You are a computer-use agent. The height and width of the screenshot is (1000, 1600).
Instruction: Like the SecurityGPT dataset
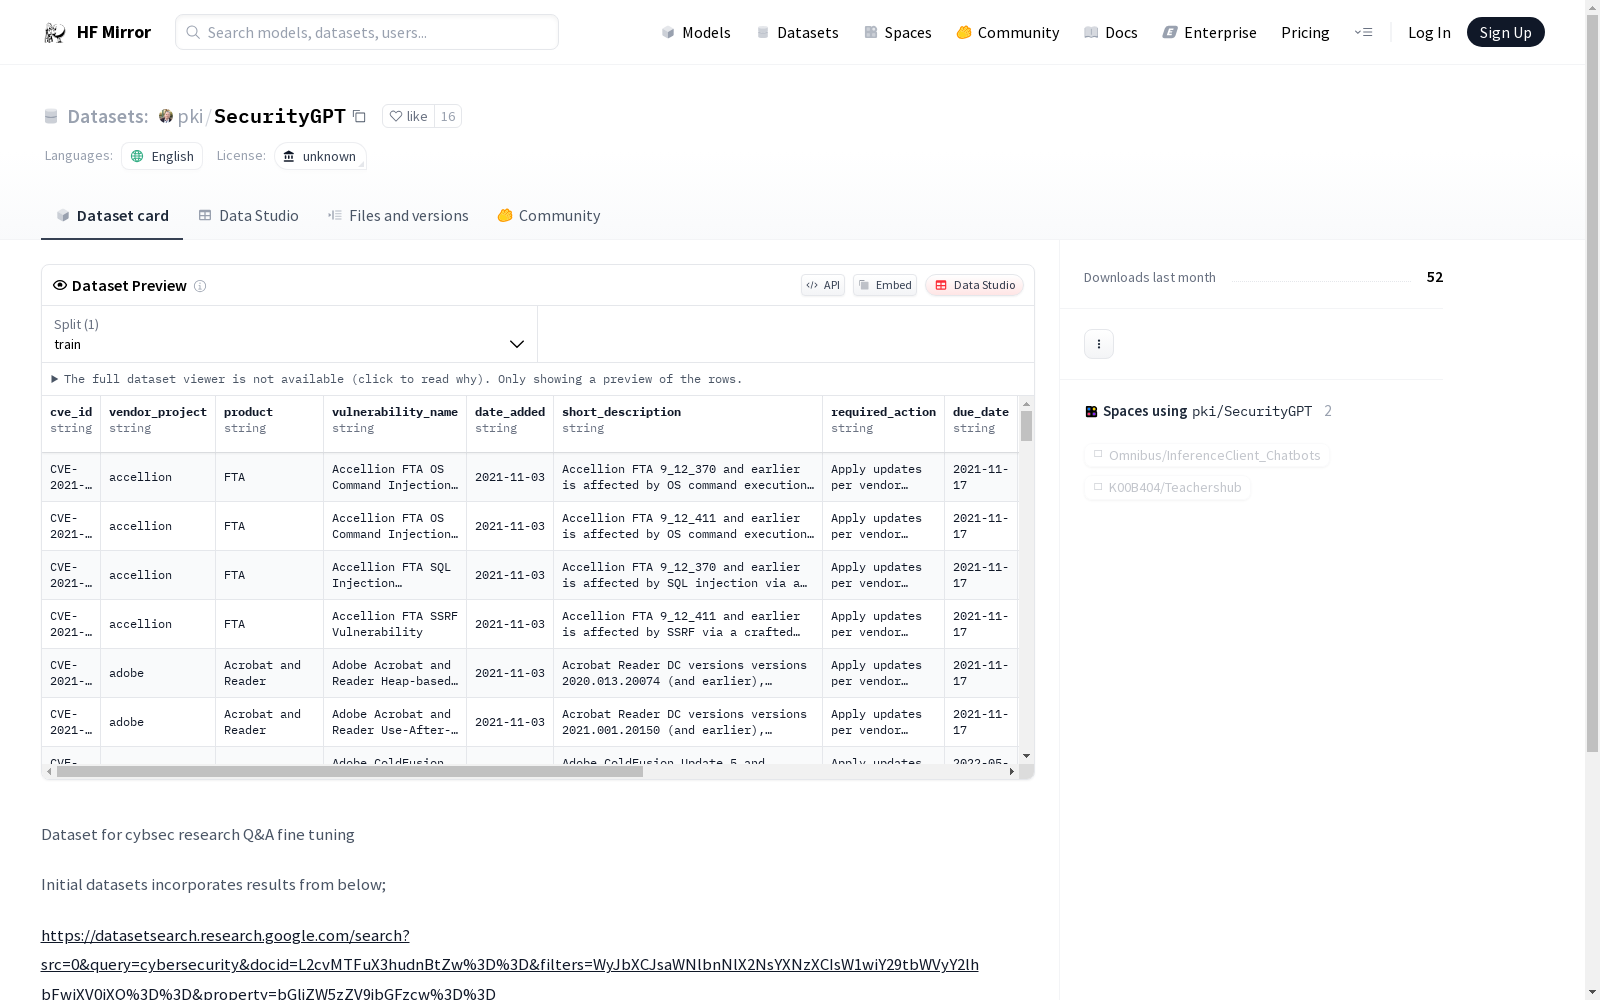[x=408, y=116]
